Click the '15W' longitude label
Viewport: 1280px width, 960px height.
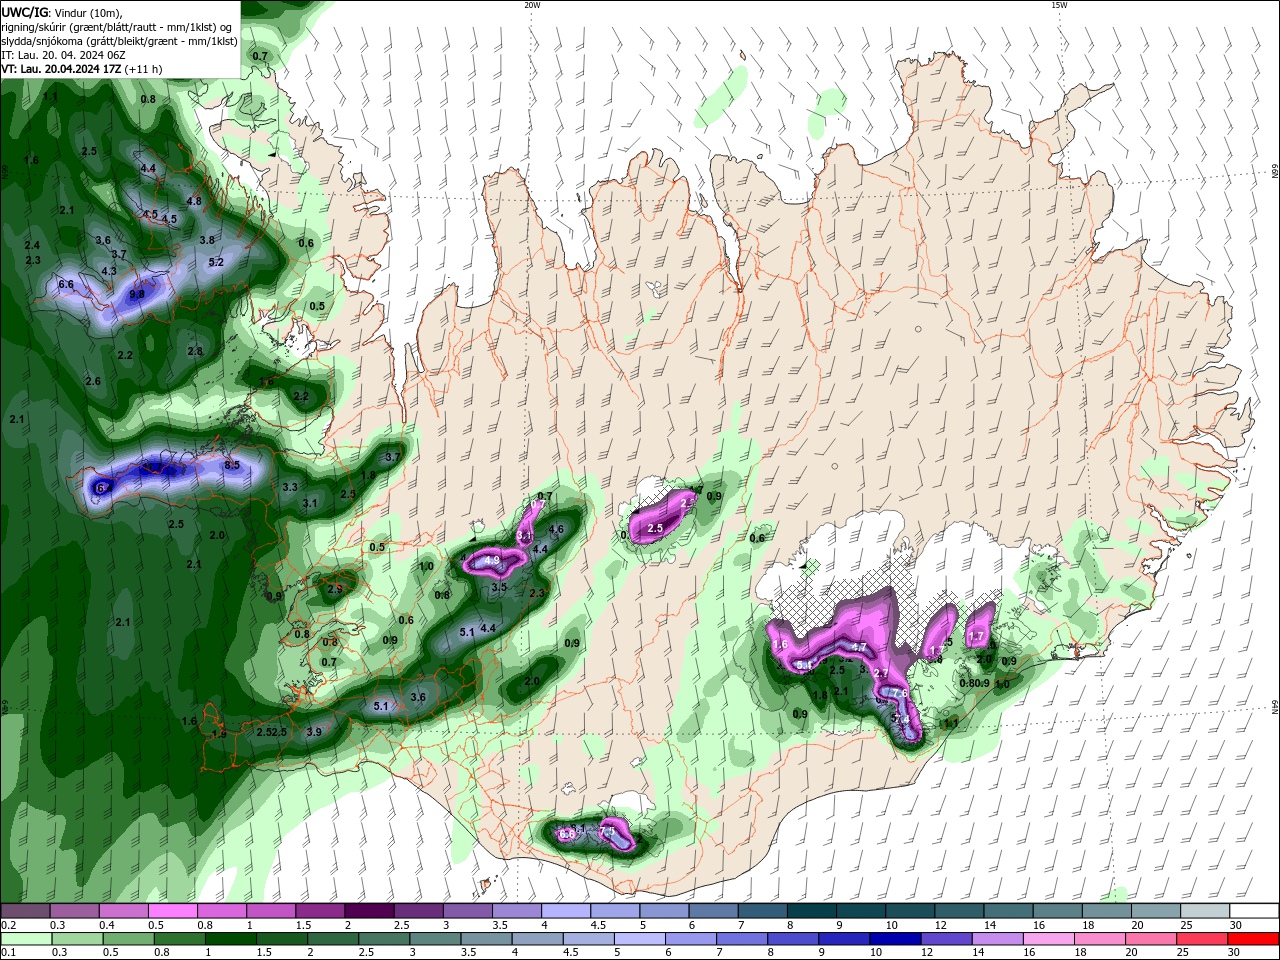(1059, 5)
